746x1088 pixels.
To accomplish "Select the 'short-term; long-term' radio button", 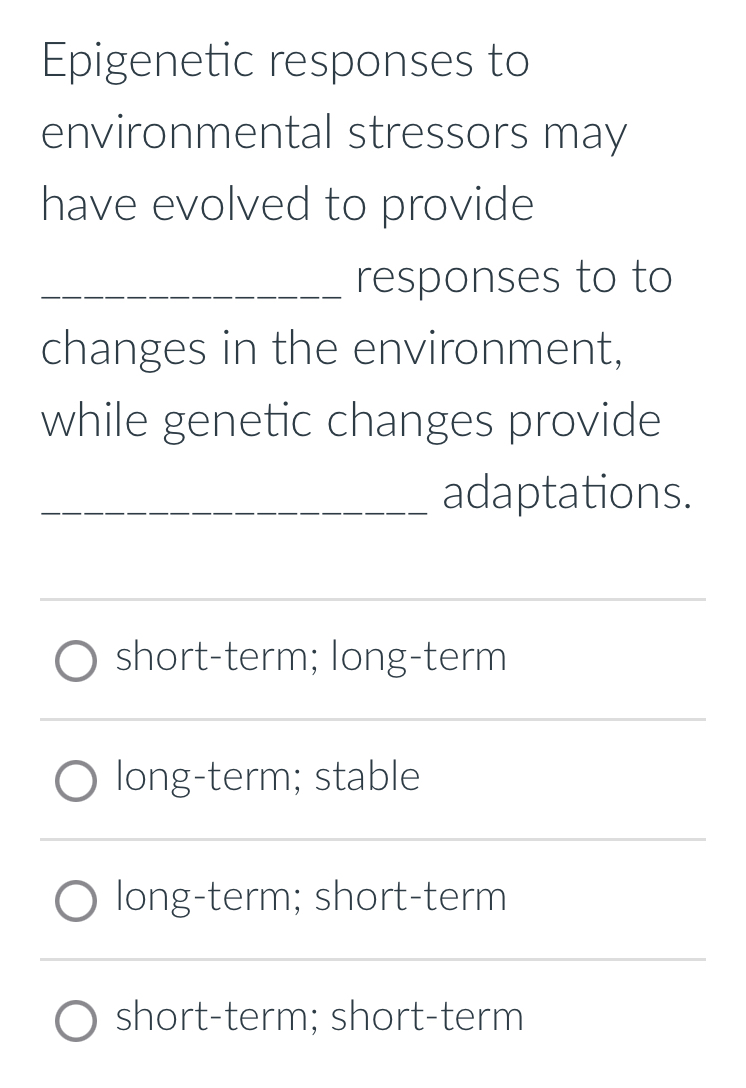I will [x=76, y=661].
